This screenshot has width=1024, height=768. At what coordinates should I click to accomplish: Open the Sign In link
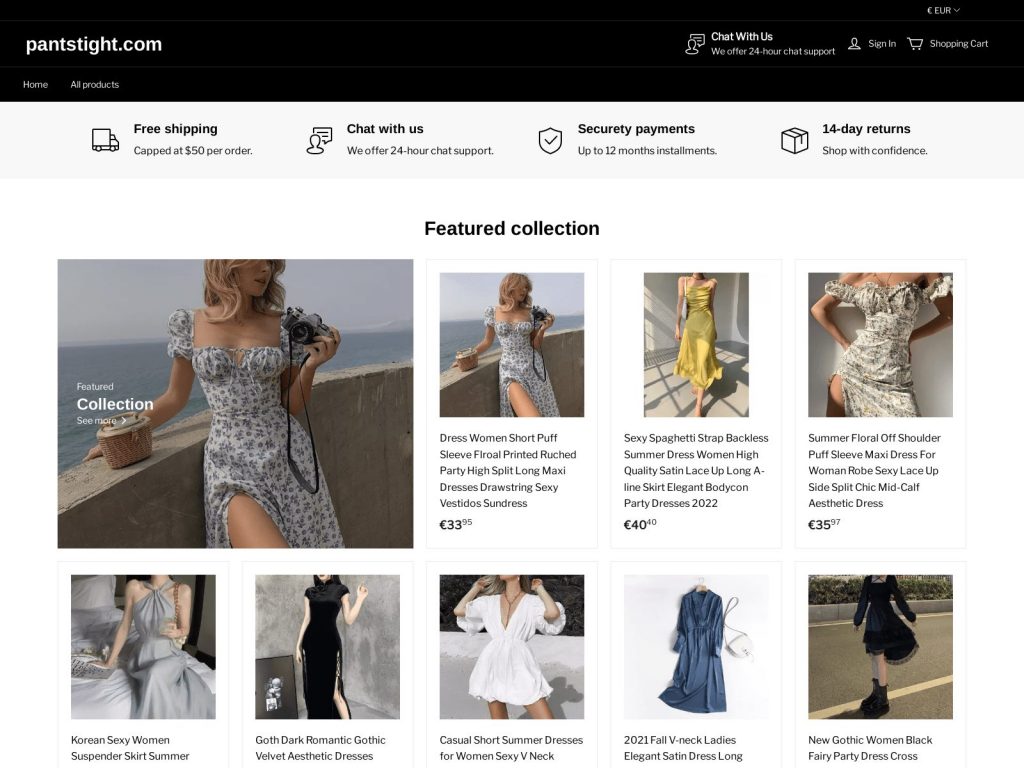tap(881, 44)
